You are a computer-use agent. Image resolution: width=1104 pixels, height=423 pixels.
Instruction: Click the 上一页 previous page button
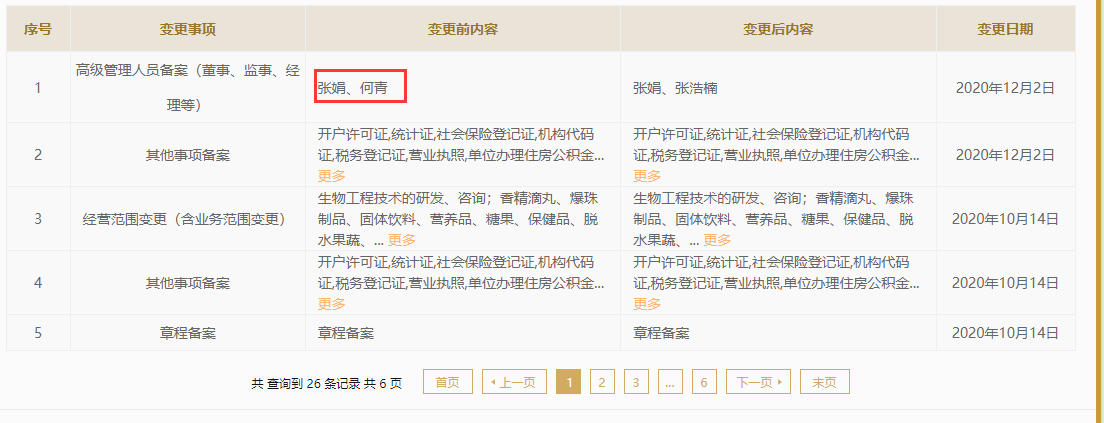(x=514, y=382)
